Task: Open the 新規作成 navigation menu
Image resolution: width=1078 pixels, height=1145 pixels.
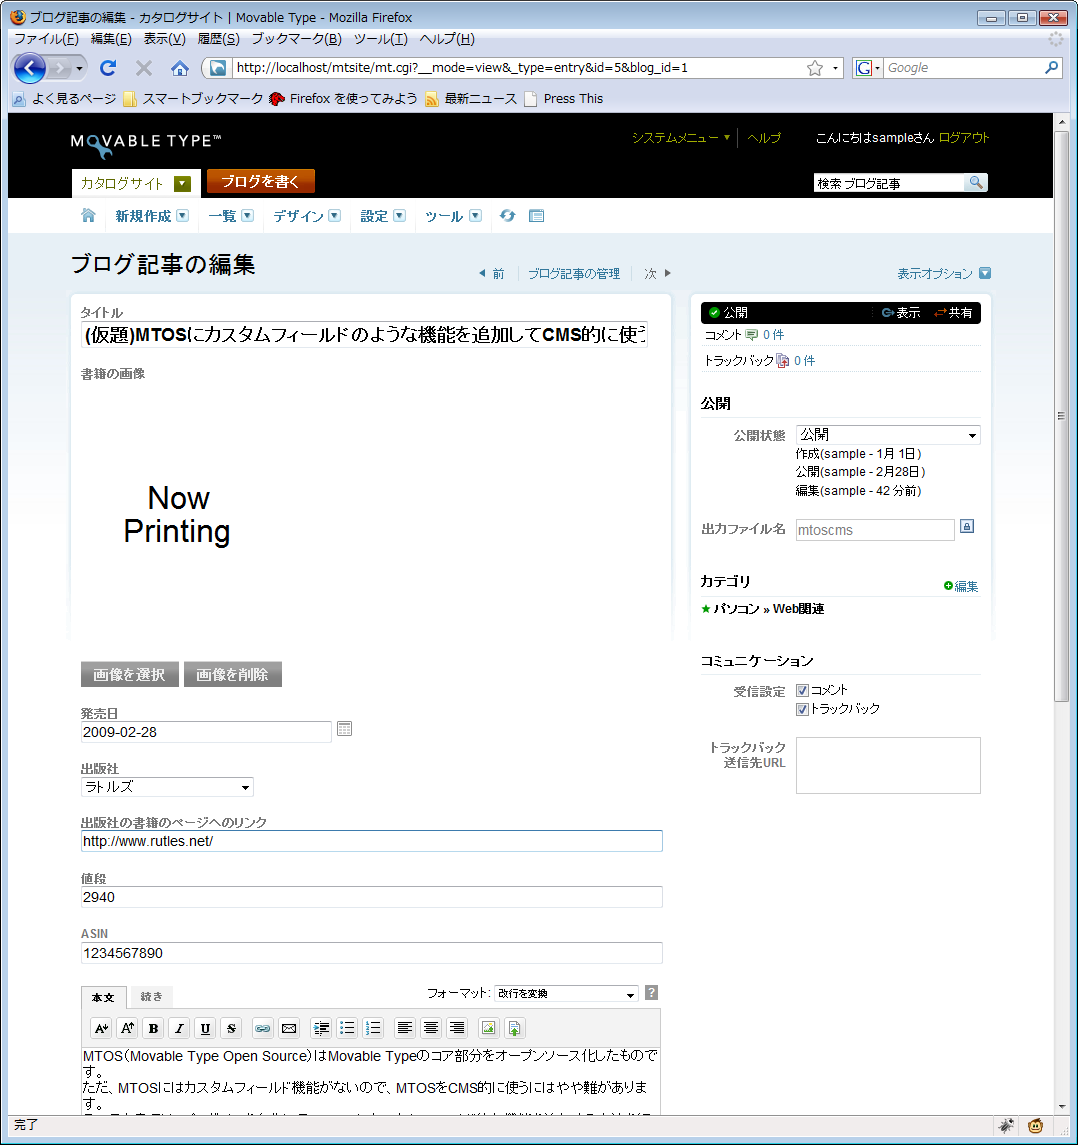Action: pos(151,216)
